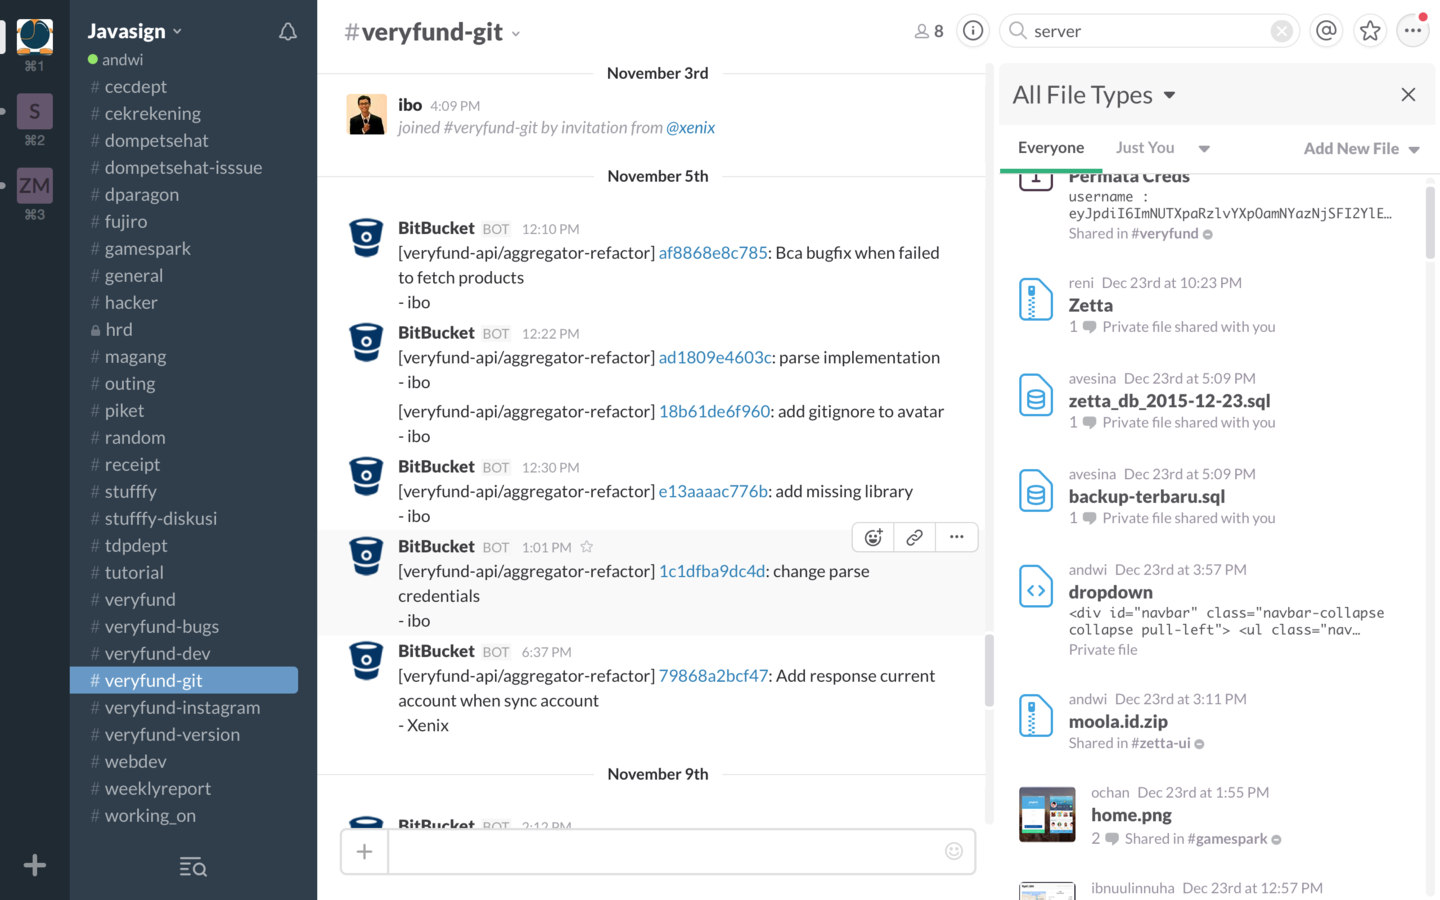Open backup-terbaru.sql file icon
The width and height of the screenshot is (1440, 900).
pos(1035,491)
